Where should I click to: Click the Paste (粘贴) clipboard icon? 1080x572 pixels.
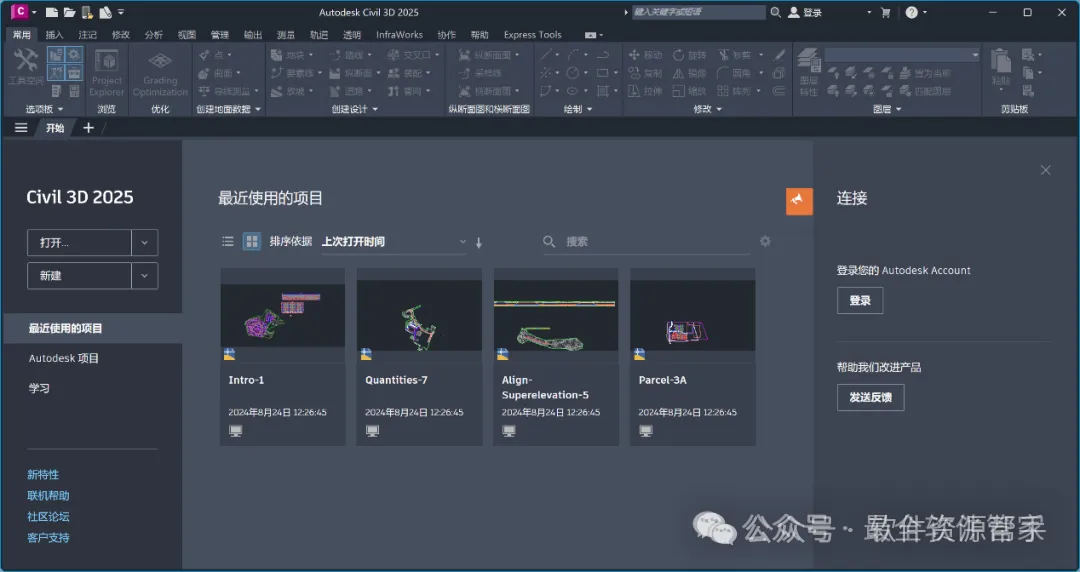(1001, 61)
